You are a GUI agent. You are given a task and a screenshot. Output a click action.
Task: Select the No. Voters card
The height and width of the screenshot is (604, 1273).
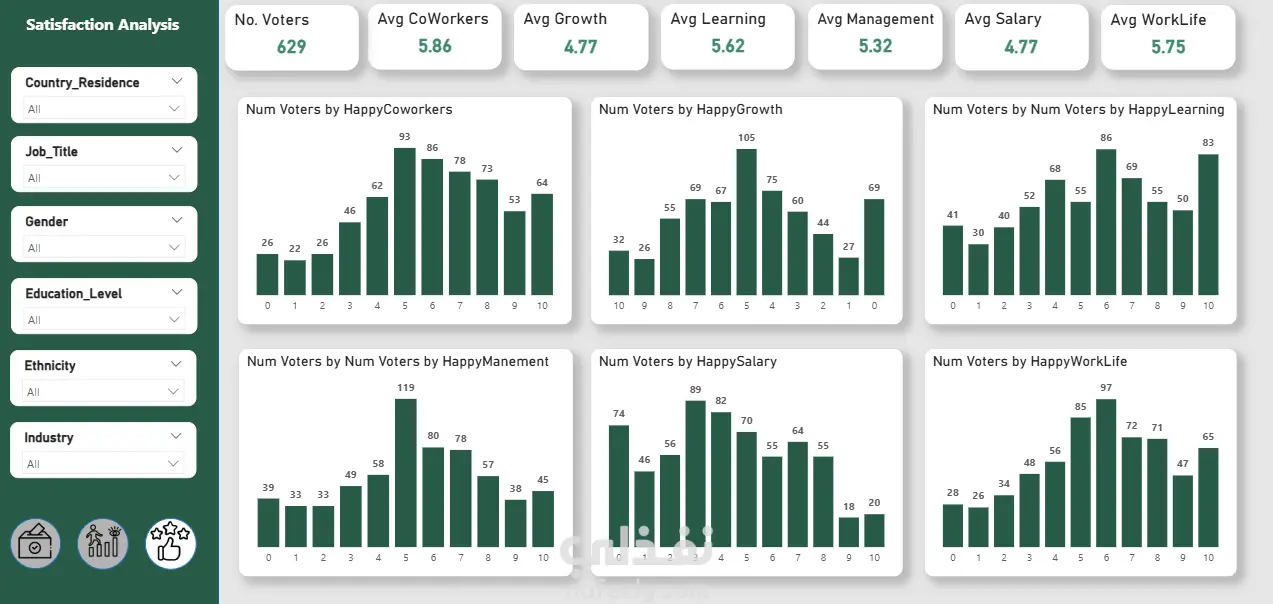[291, 37]
